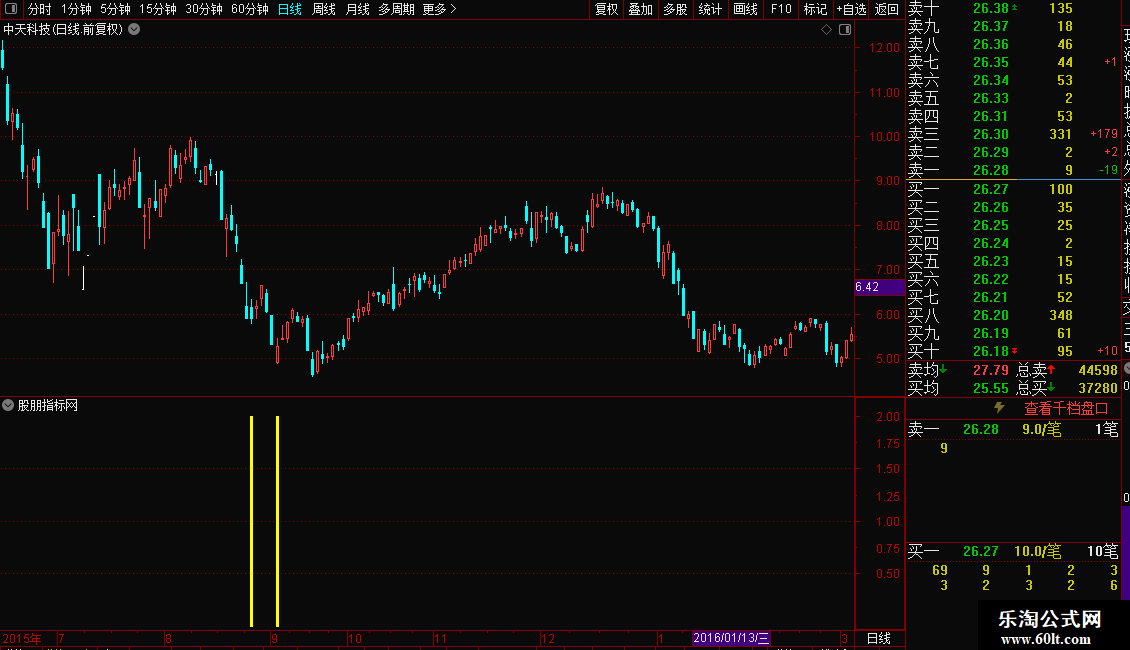The image size is (1130, 650).
Task: Select the 买十 row at 26.18
Action: (x=1013, y=351)
